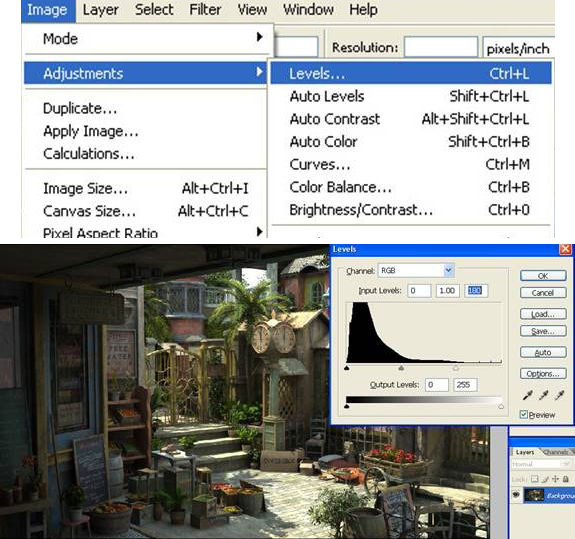Choose Canvas Size... in the Image menu
The width and height of the screenshot is (575, 539).
pyautogui.click(x=145, y=212)
